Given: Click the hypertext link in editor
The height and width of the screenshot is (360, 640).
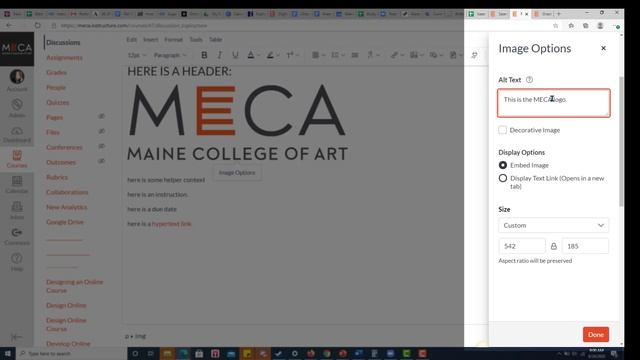Looking at the screenshot, I should pos(171,224).
